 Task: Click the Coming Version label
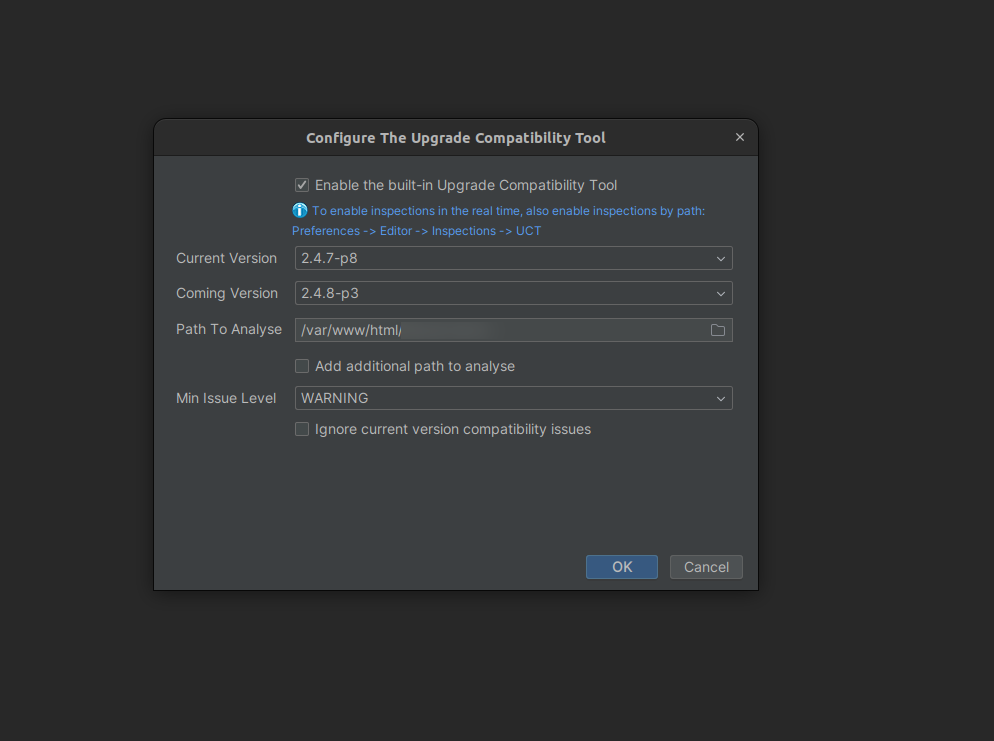point(226,293)
